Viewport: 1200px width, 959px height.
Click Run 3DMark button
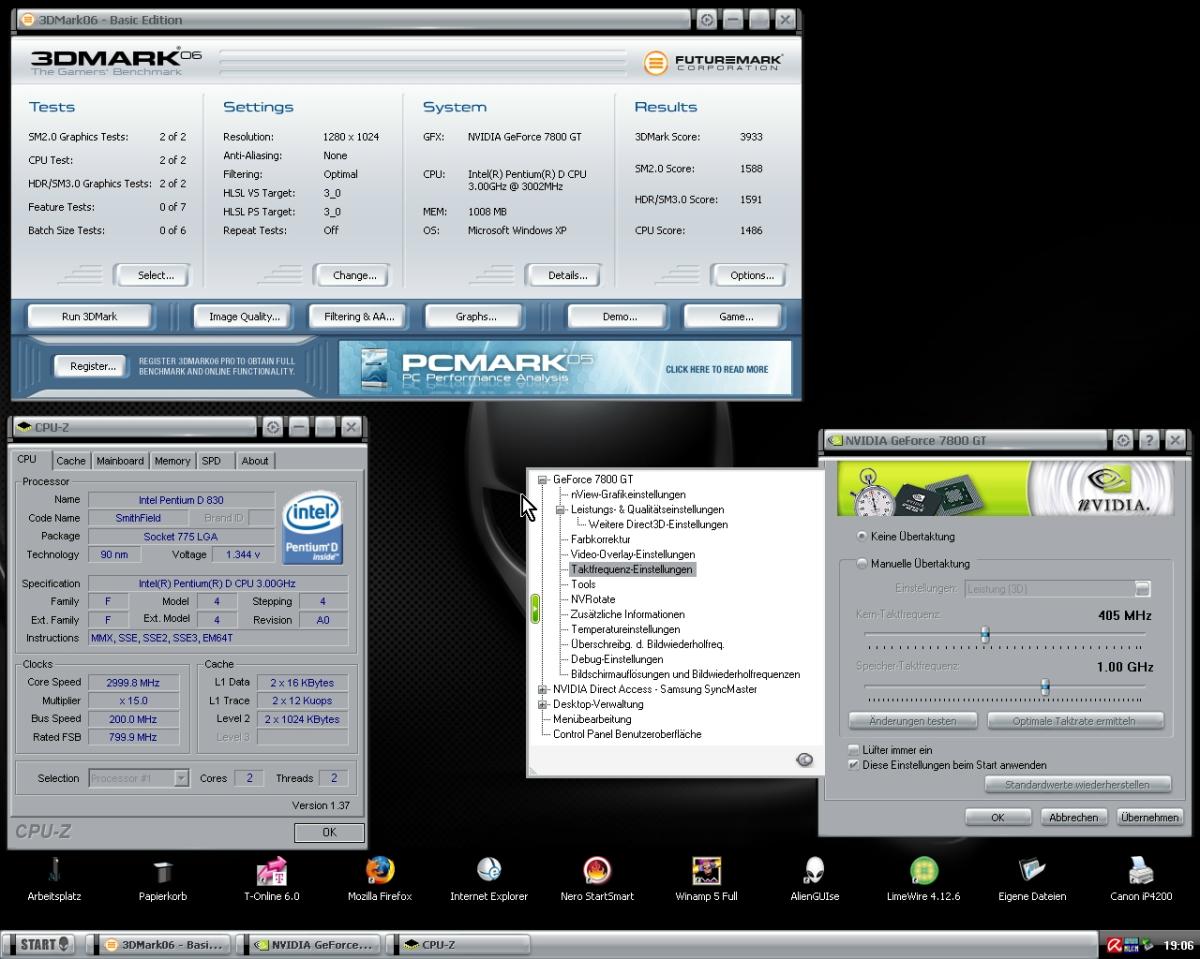90,316
